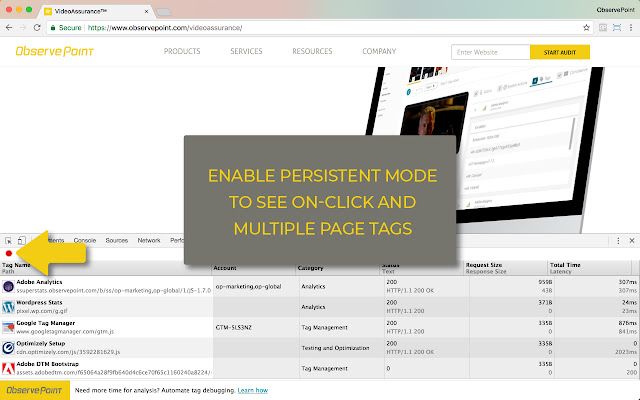Viewport: 640px width, 400px height.
Task: Click the pixel.wp.com/g.gif path
Action: (x=42, y=311)
